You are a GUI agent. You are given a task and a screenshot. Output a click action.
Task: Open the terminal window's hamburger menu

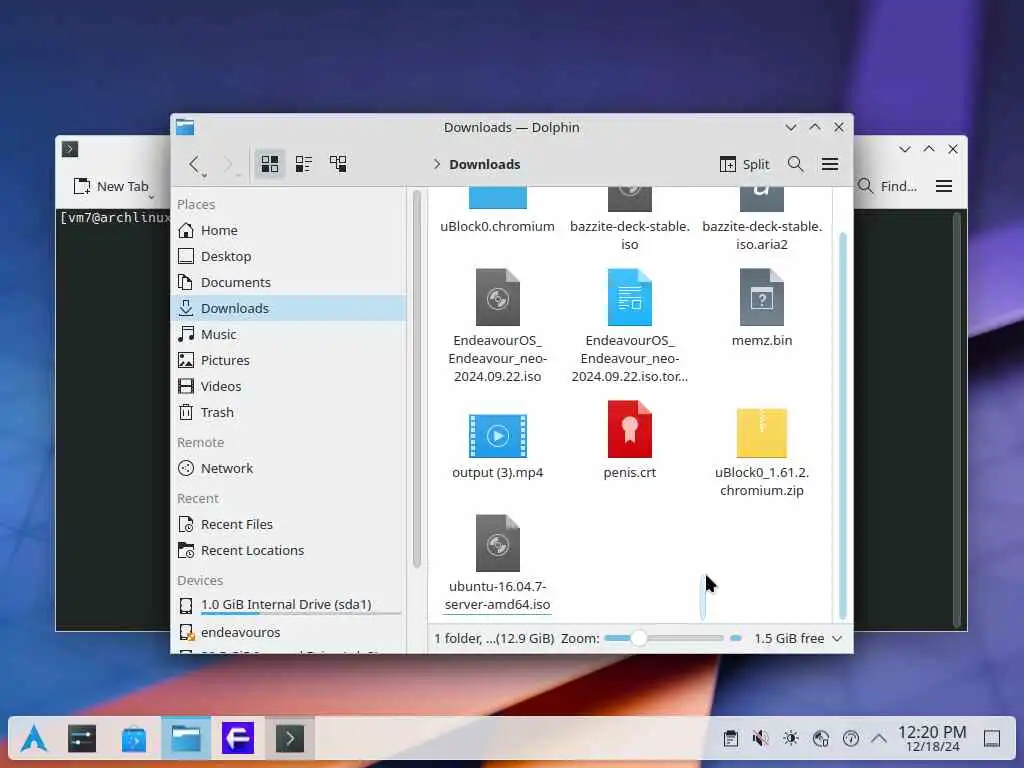944,186
